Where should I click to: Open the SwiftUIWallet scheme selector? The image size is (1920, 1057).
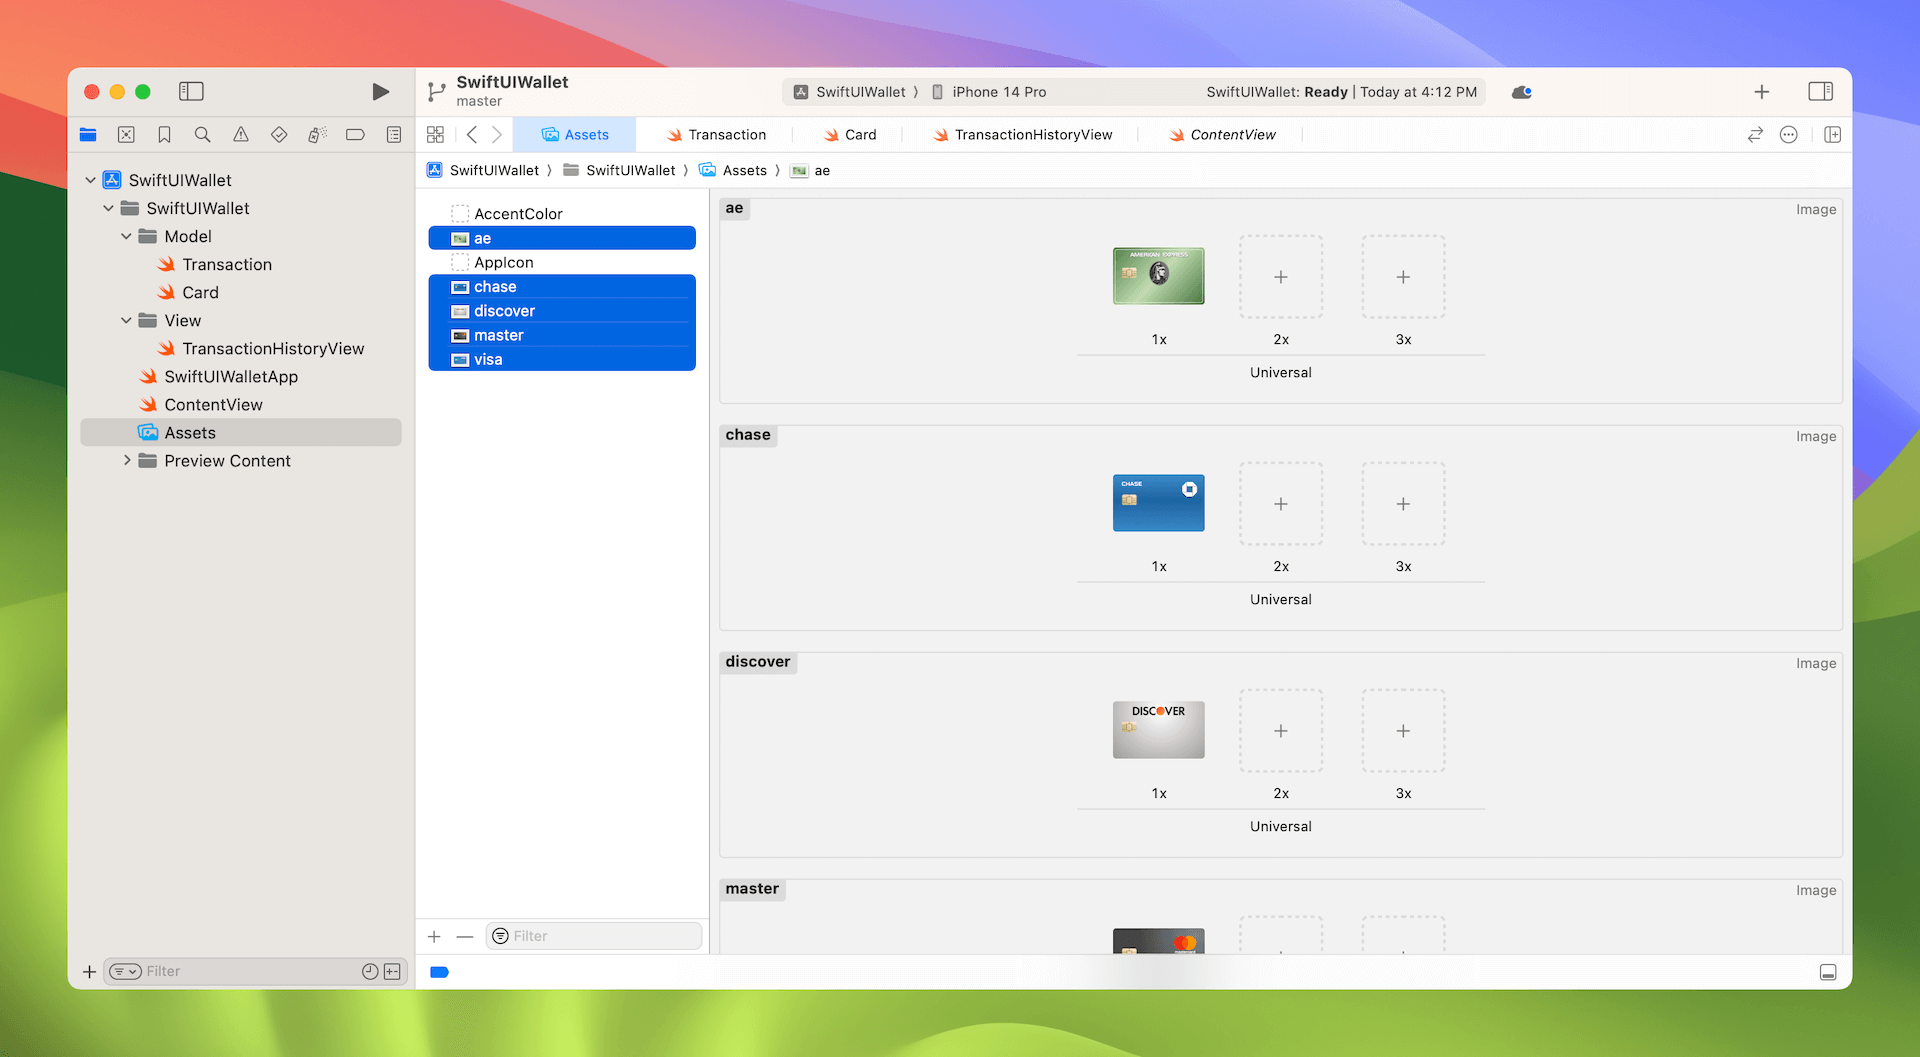(850, 92)
